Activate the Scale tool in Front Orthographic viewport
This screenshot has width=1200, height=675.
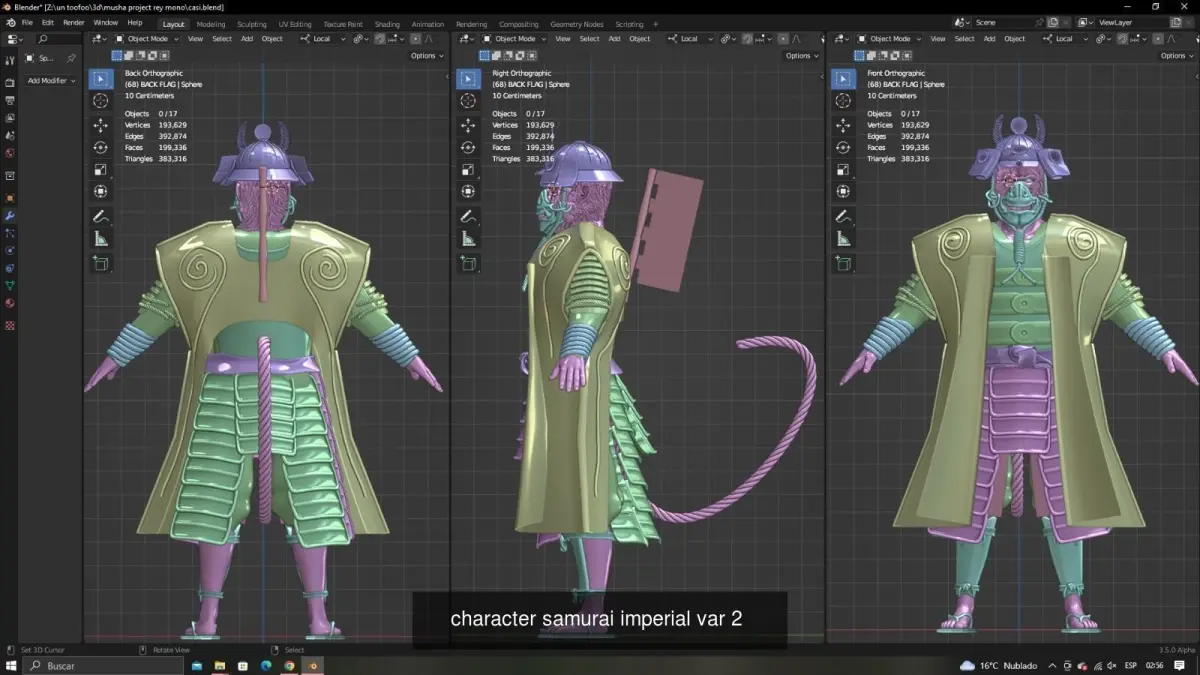(x=844, y=169)
